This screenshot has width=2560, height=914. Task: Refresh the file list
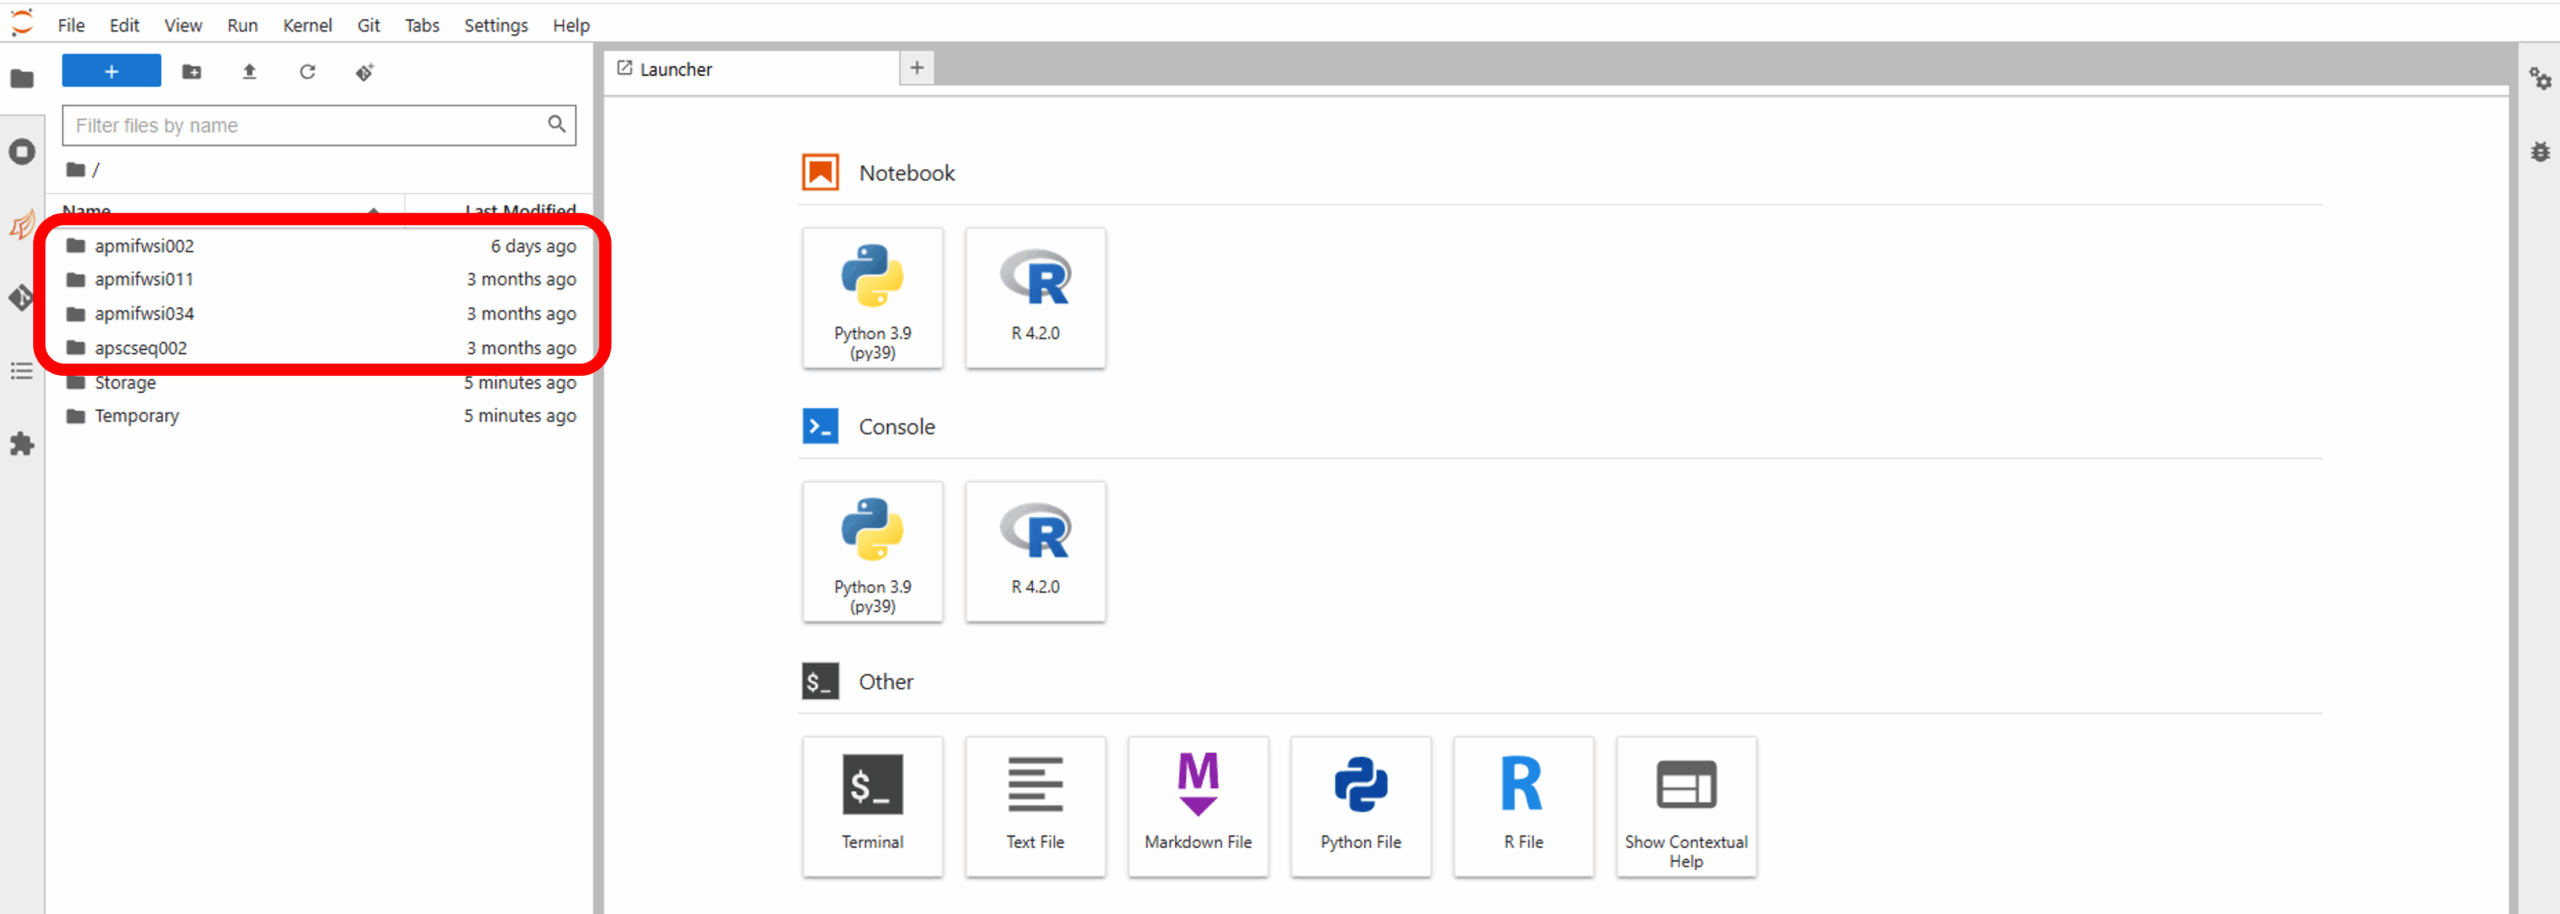click(308, 72)
